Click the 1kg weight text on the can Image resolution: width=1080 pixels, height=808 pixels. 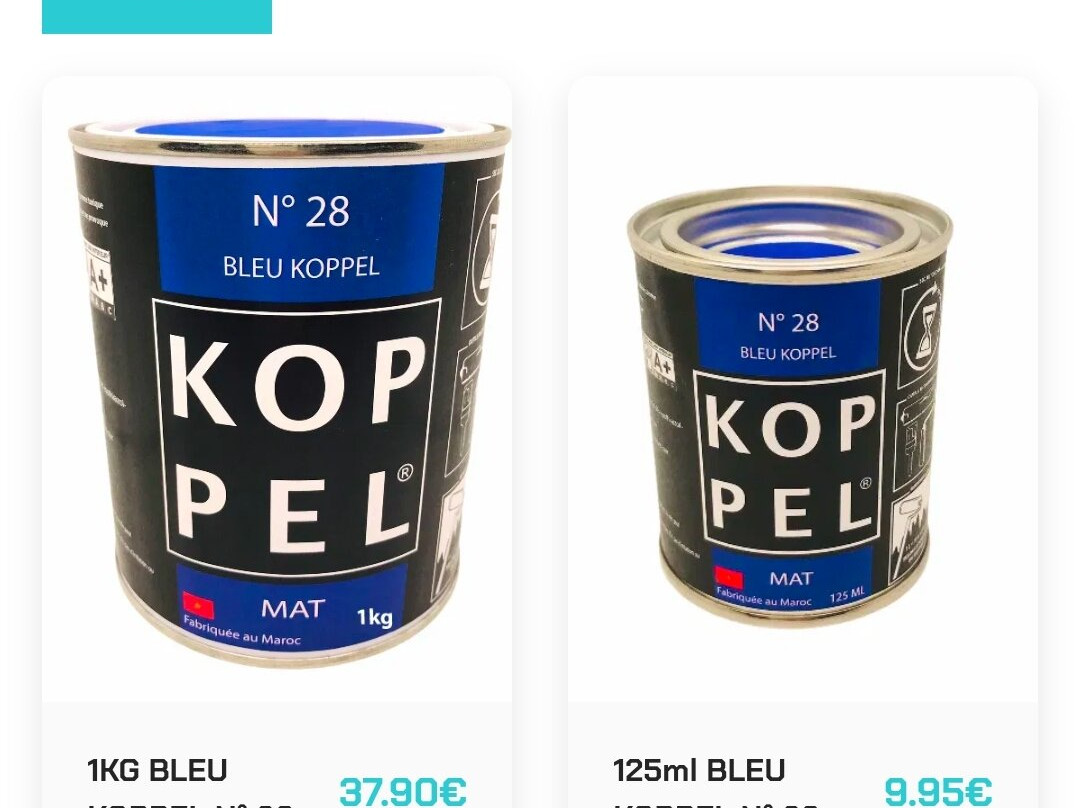coord(375,617)
